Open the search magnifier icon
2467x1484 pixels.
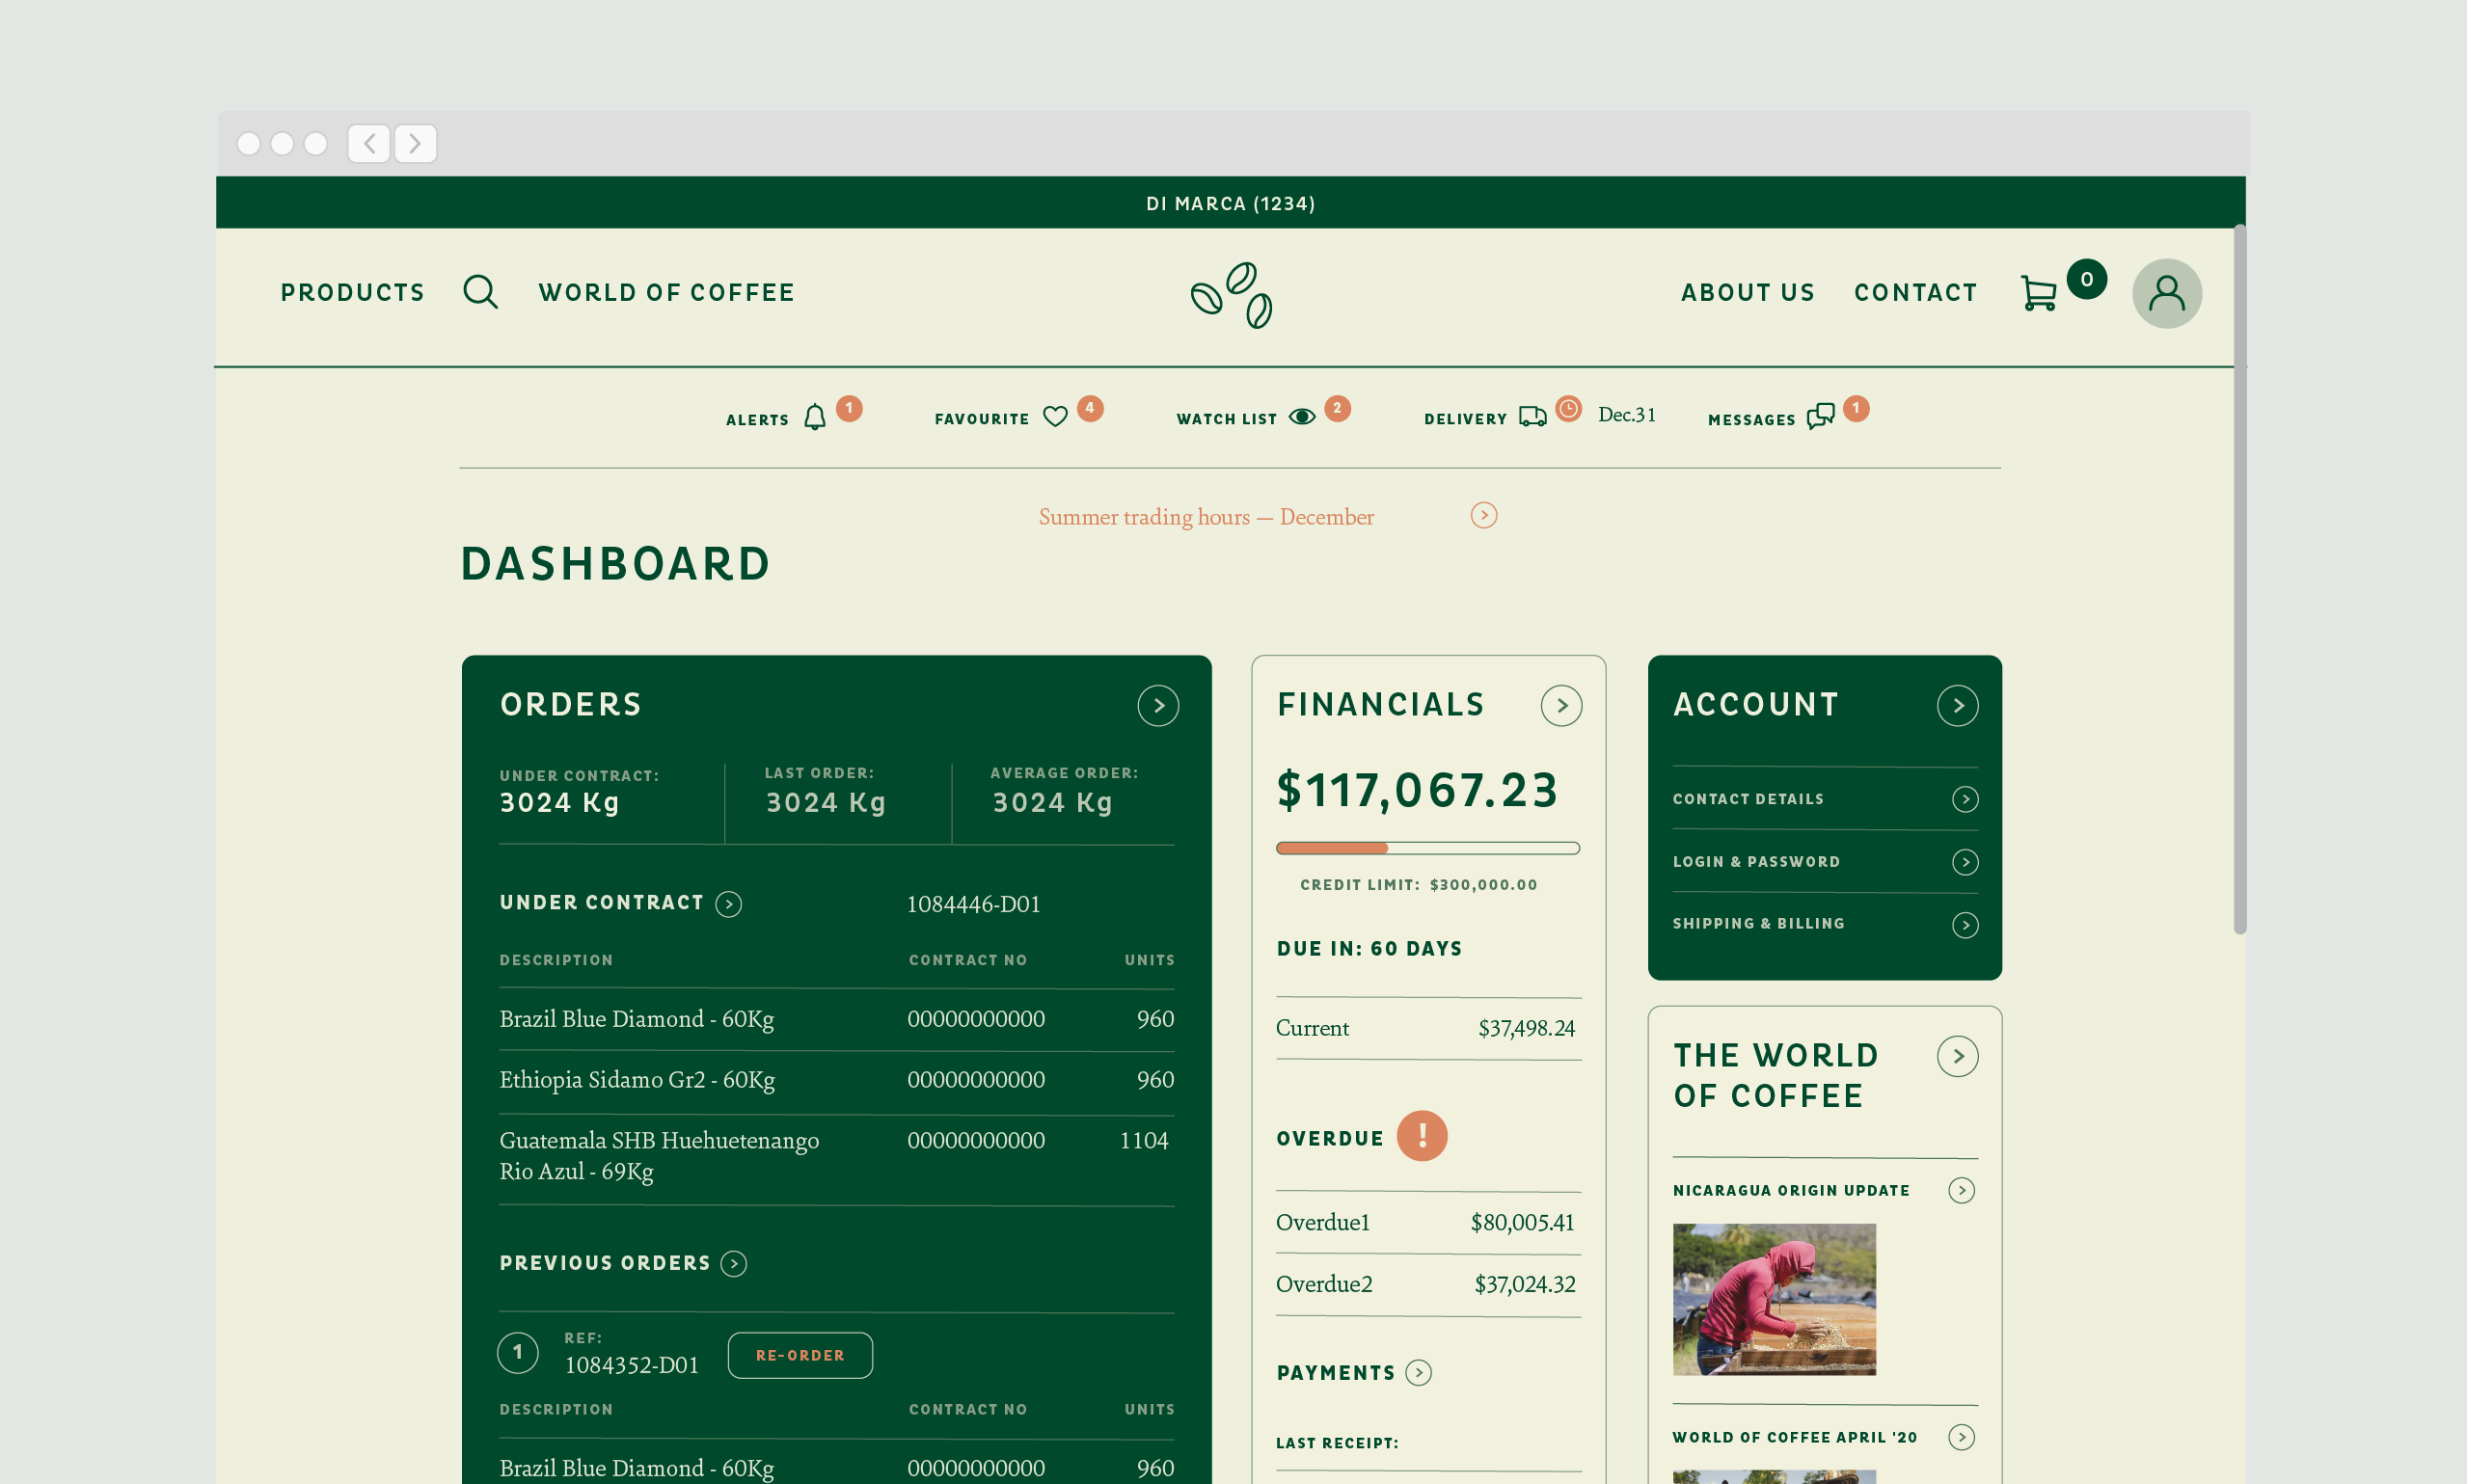coord(480,292)
